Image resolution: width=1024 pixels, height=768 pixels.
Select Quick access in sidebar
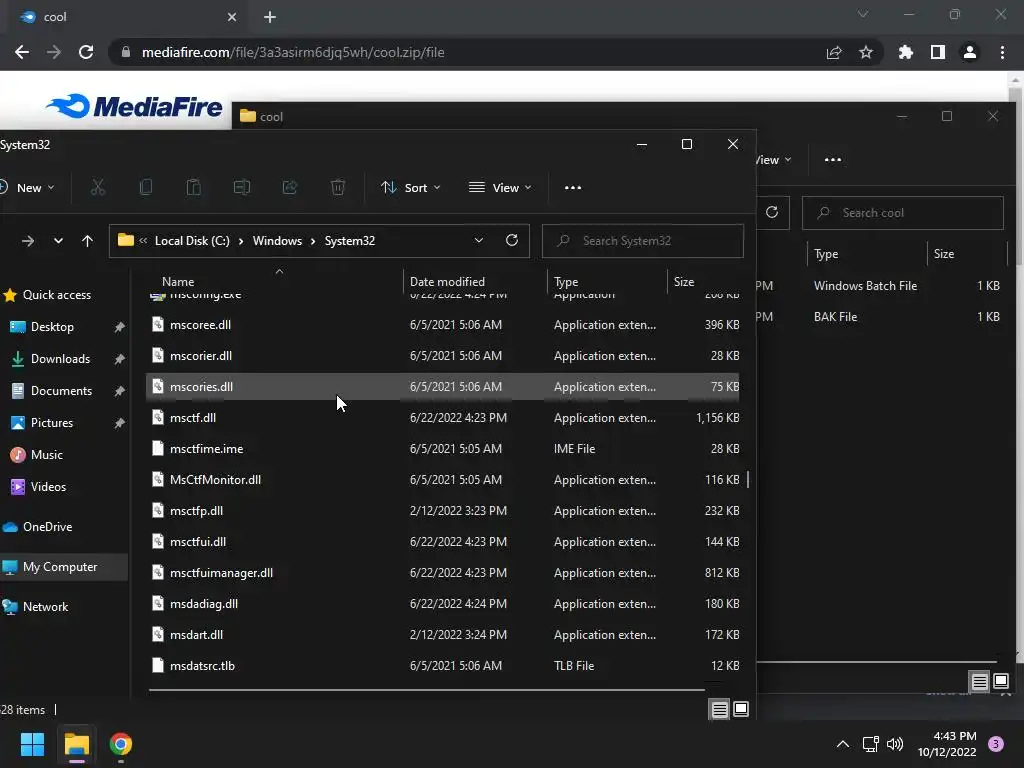pyautogui.click(x=57, y=295)
